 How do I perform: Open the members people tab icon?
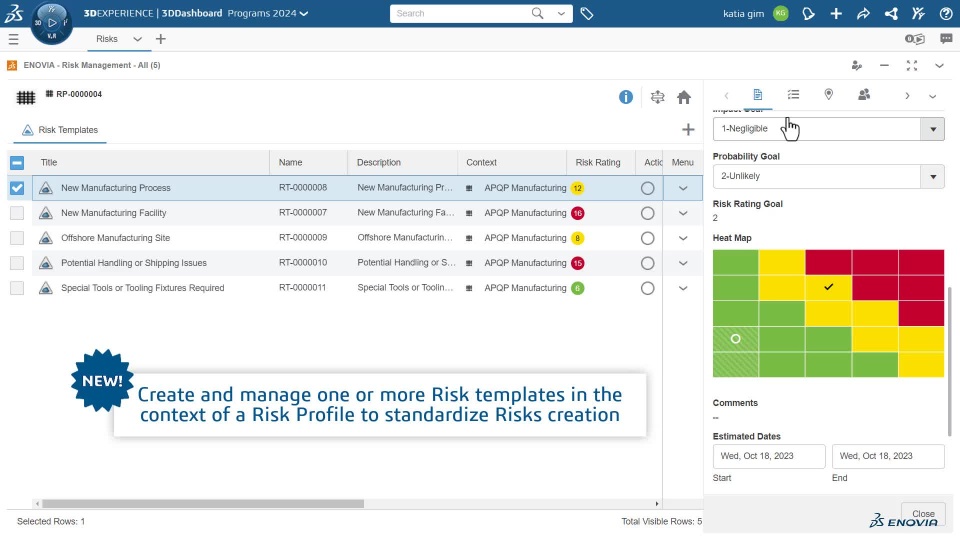864,95
